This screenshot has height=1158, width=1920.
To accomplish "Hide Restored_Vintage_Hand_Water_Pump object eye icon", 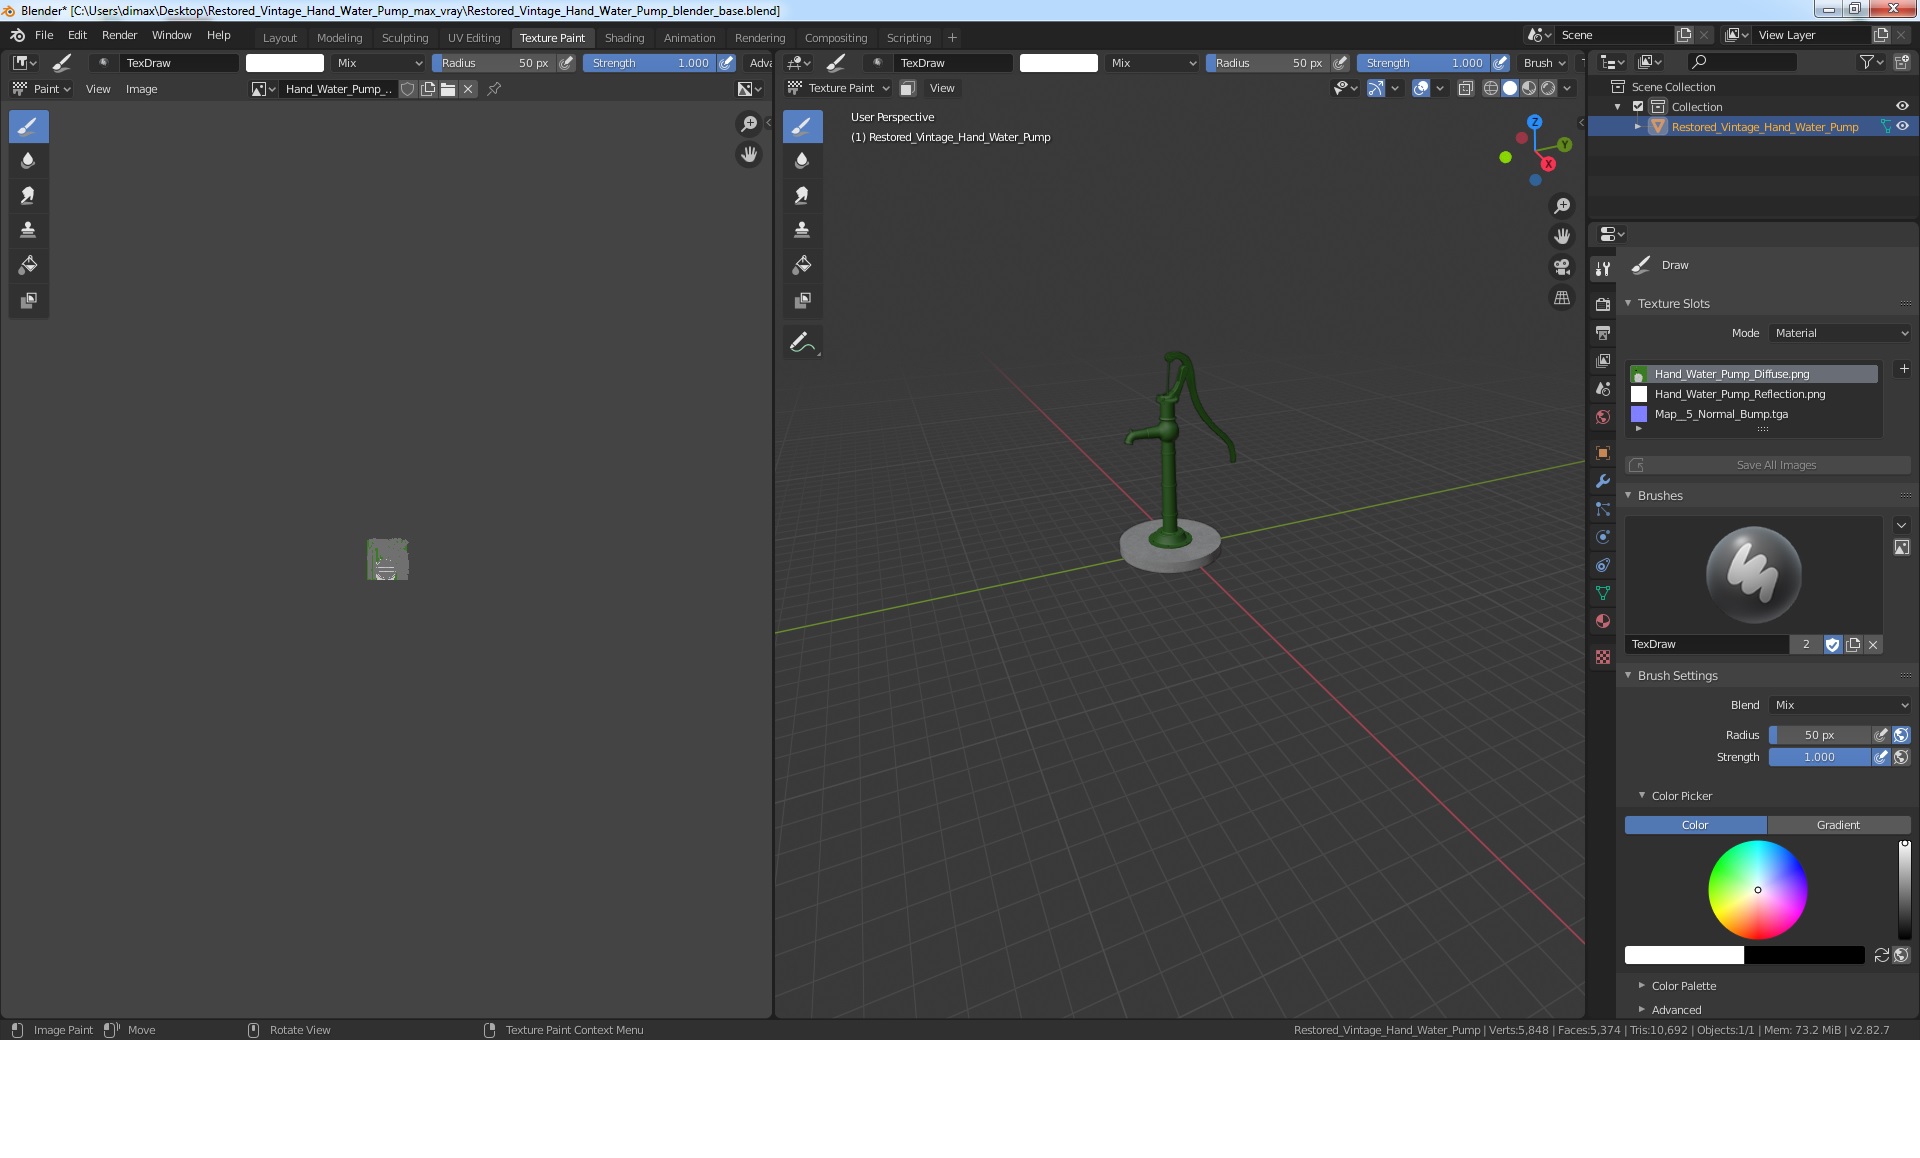I will [1902, 127].
